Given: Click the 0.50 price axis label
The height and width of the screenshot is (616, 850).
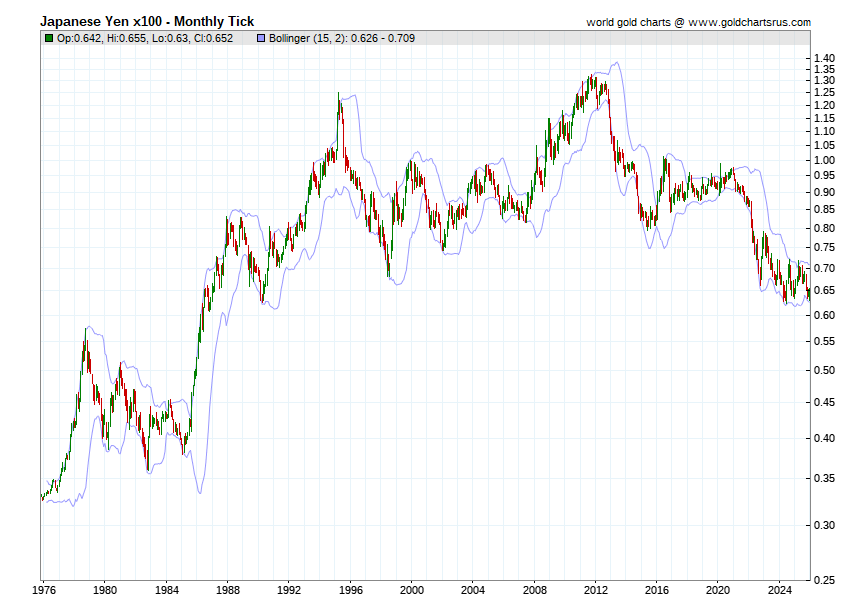Looking at the screenshot, I should tap(824, 370).
